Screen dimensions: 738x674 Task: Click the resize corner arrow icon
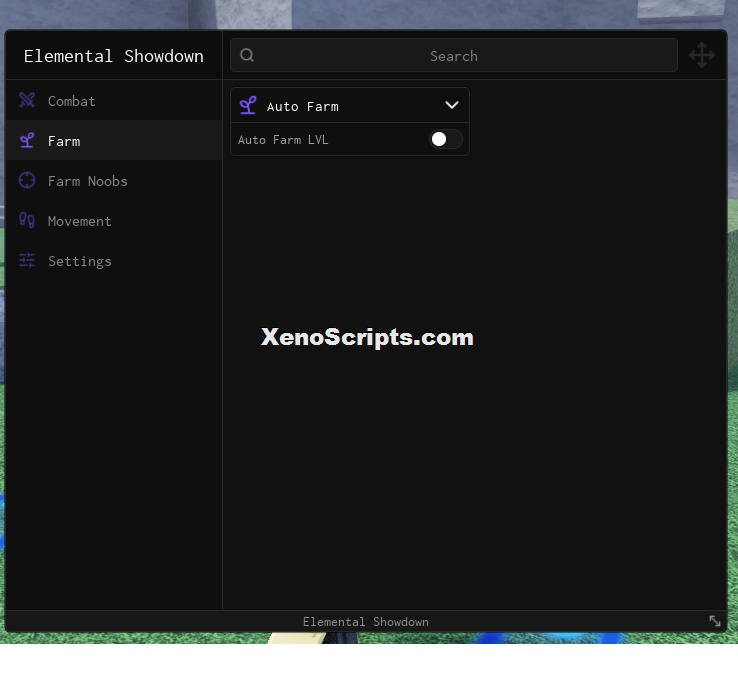pos(715,621)
